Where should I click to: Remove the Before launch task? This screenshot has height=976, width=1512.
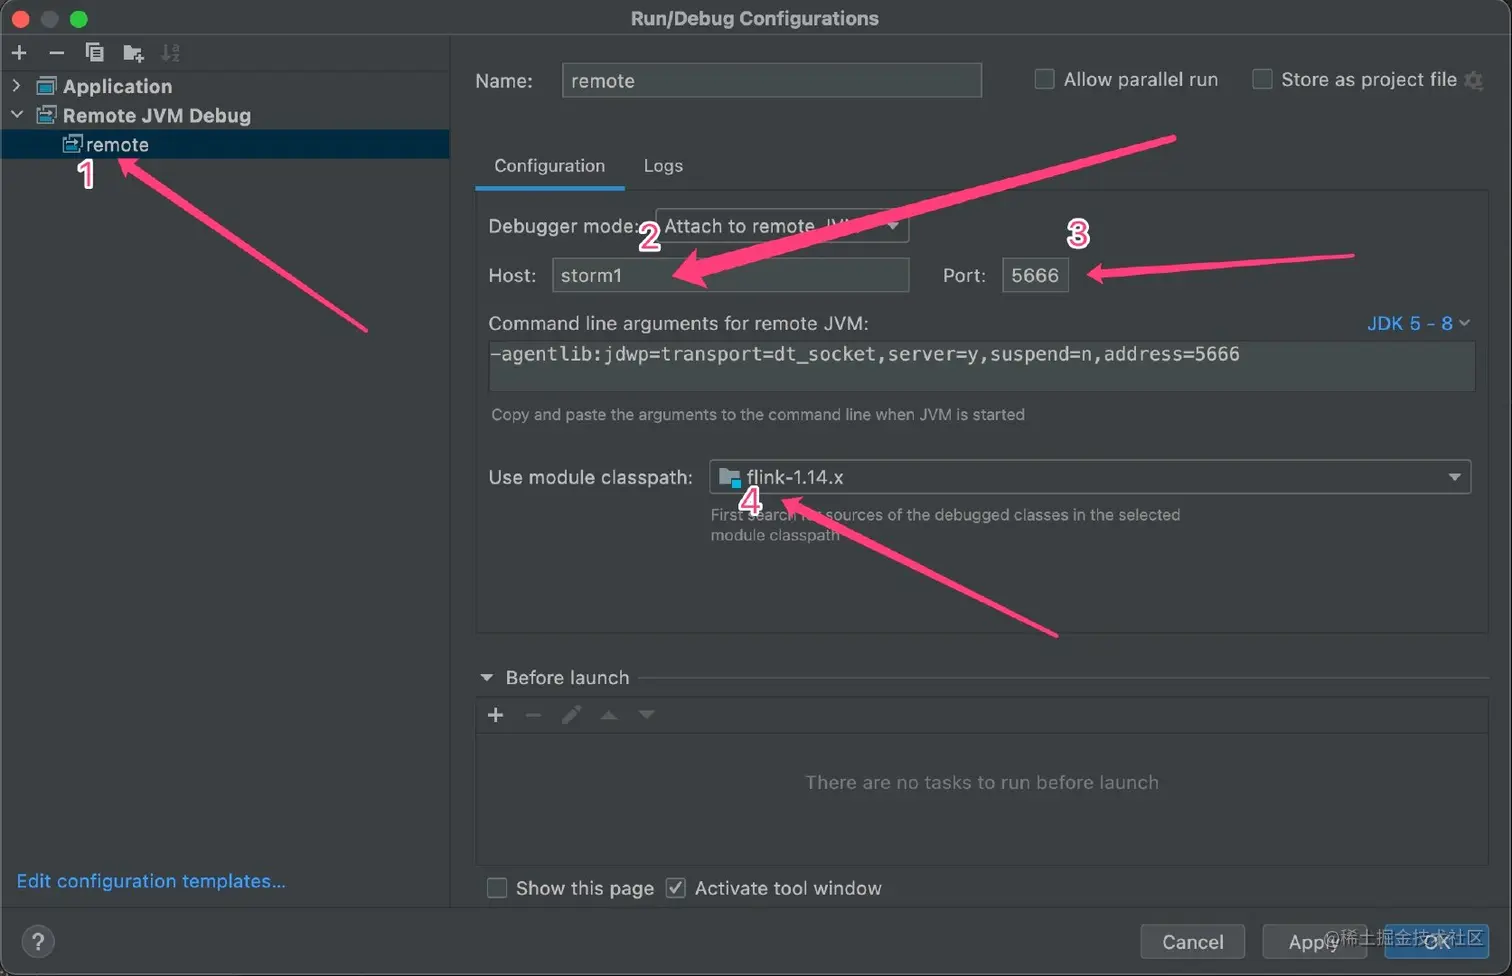[533, 715]
